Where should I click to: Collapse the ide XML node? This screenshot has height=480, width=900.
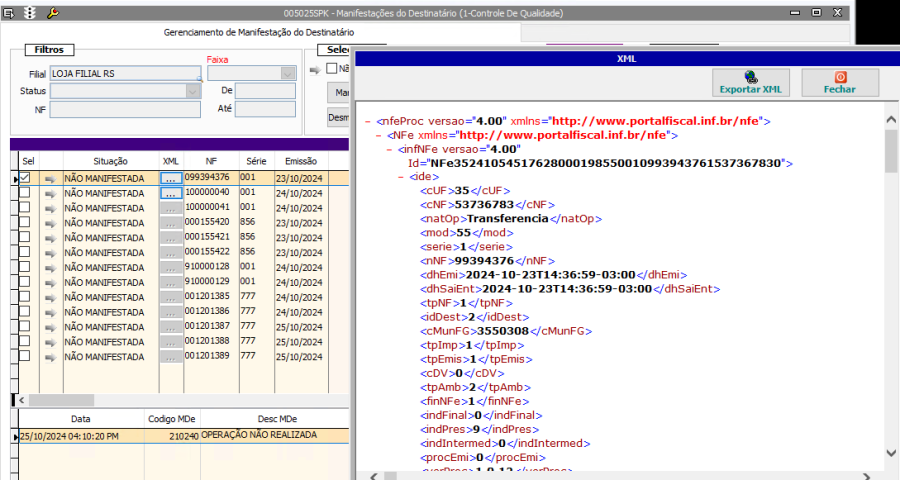point(403,177)
